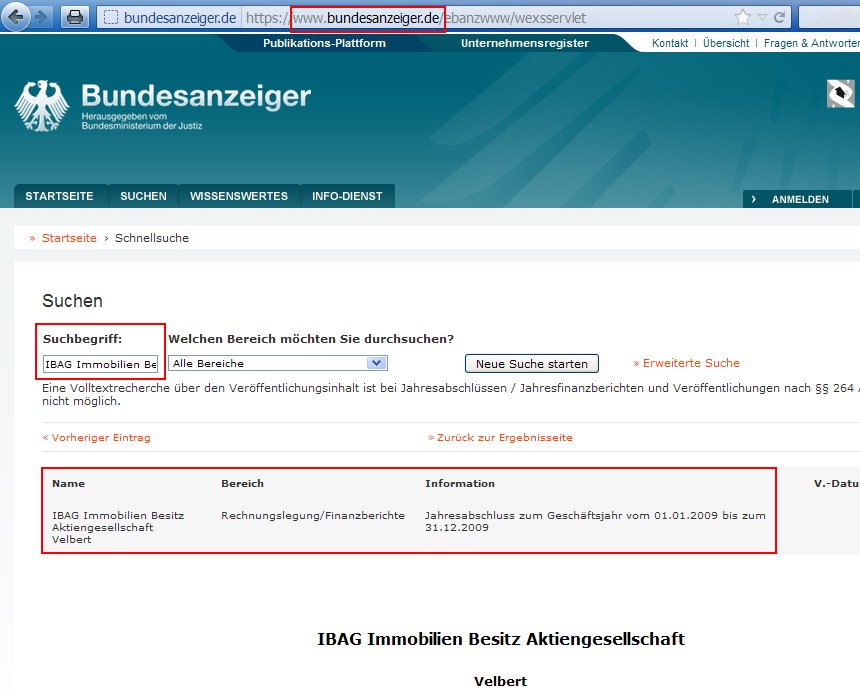Viewport: 860px width, 695px height.
Task: Click Neue Suche starten button
Action: 531,364
